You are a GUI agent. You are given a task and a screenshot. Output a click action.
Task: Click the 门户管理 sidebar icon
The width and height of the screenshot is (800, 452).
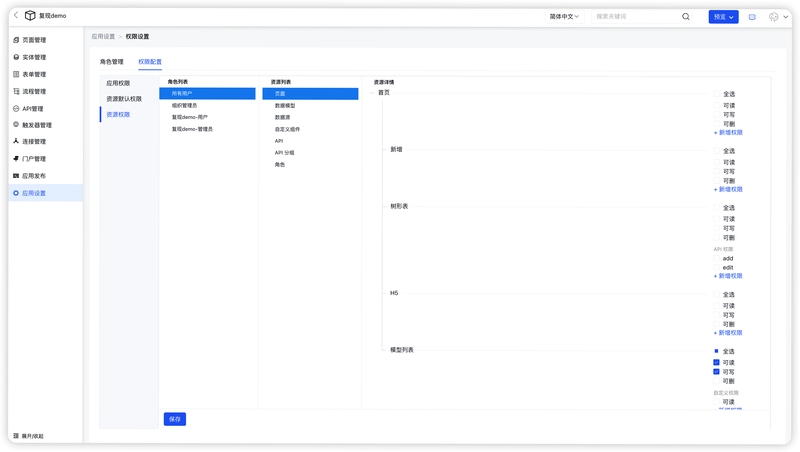click(x=16, y=159)
